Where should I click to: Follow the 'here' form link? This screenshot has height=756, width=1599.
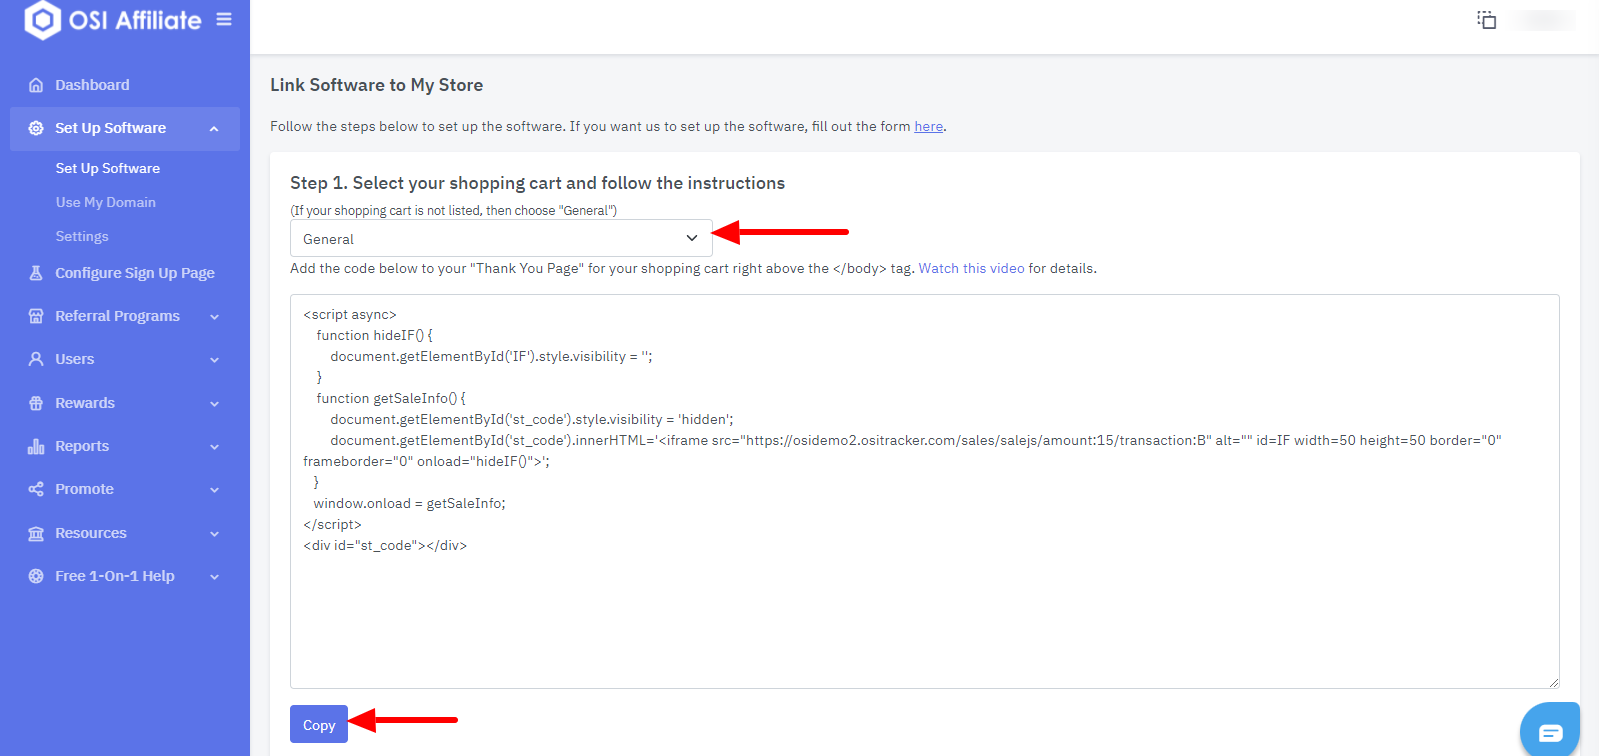[928, 126]
